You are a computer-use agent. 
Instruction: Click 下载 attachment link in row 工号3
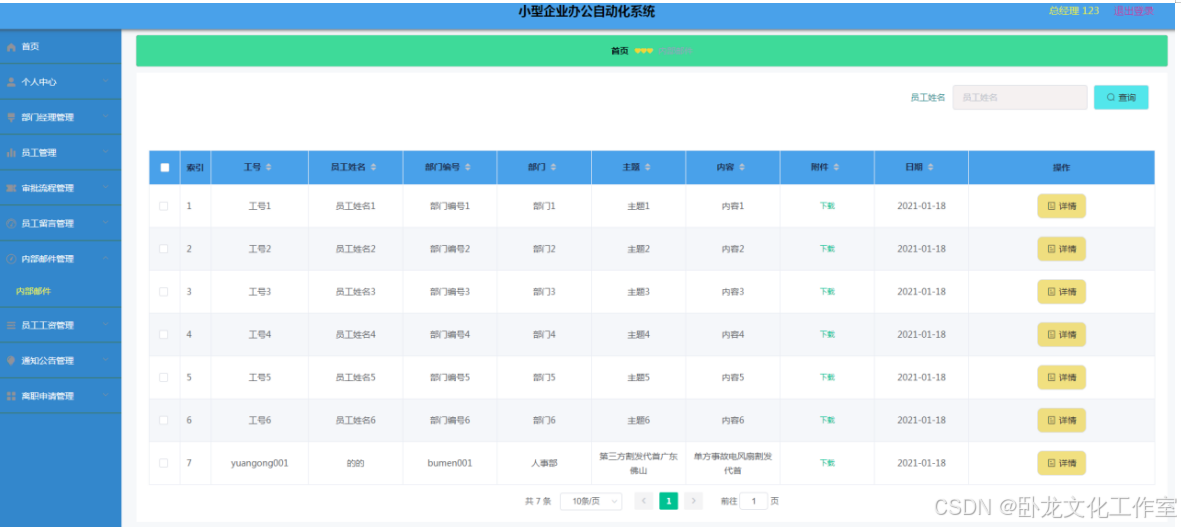click(827, 291)
